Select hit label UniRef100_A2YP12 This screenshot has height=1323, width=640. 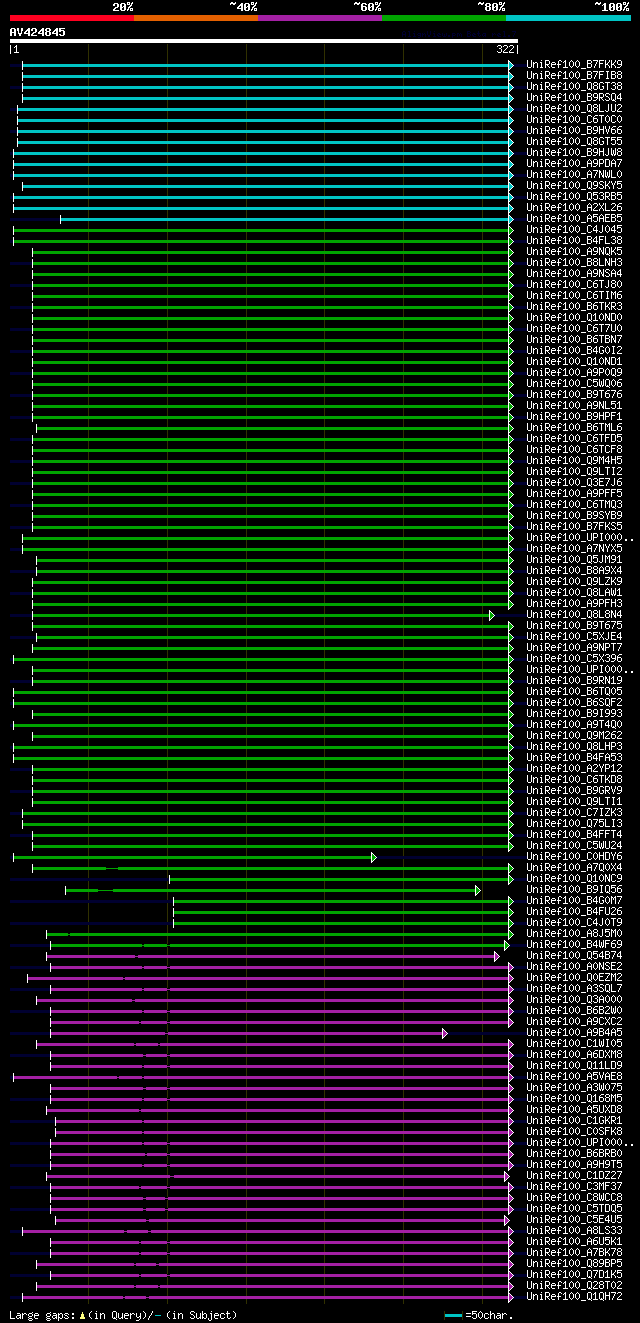tap(574, 769)
